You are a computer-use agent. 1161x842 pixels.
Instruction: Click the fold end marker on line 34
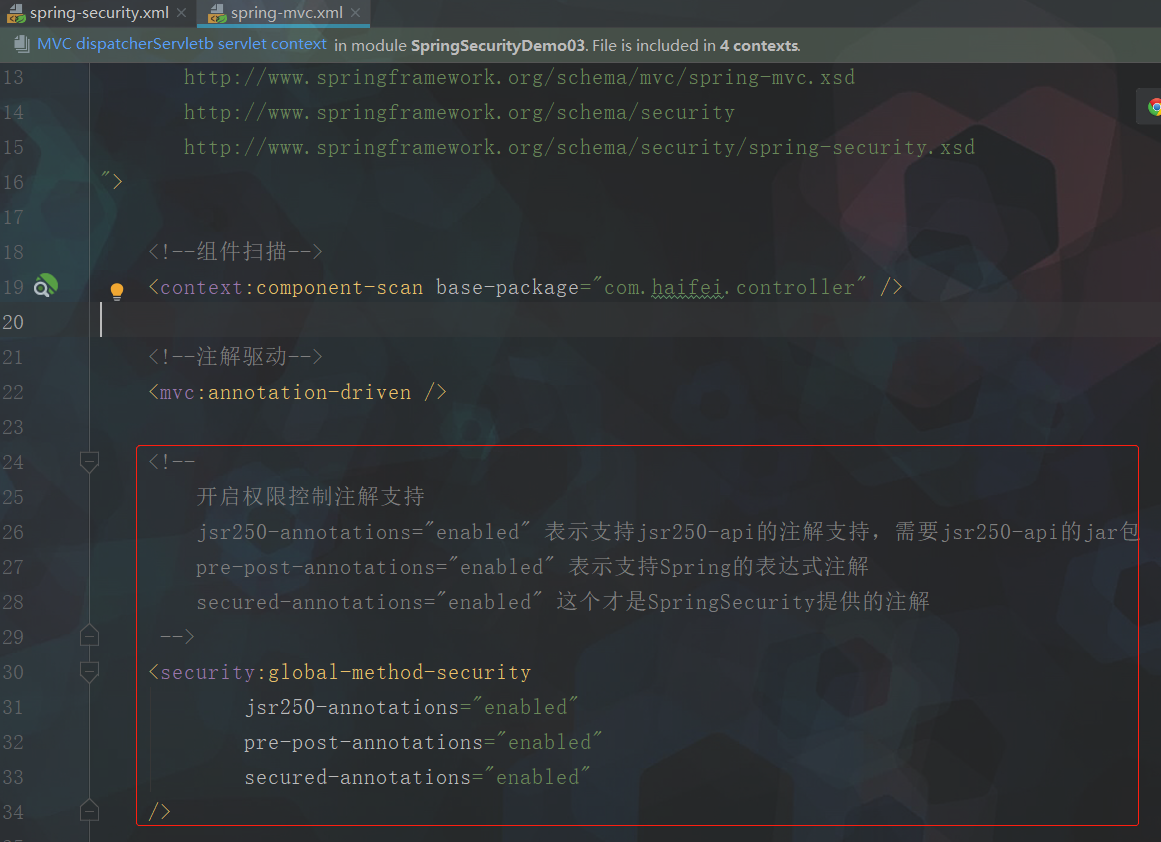click(89, 812)
